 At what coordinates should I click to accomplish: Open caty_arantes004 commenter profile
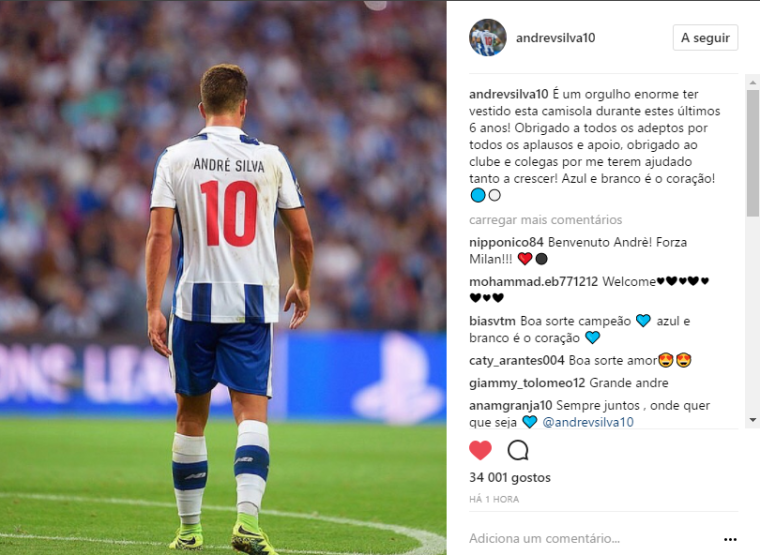(517, 361)
